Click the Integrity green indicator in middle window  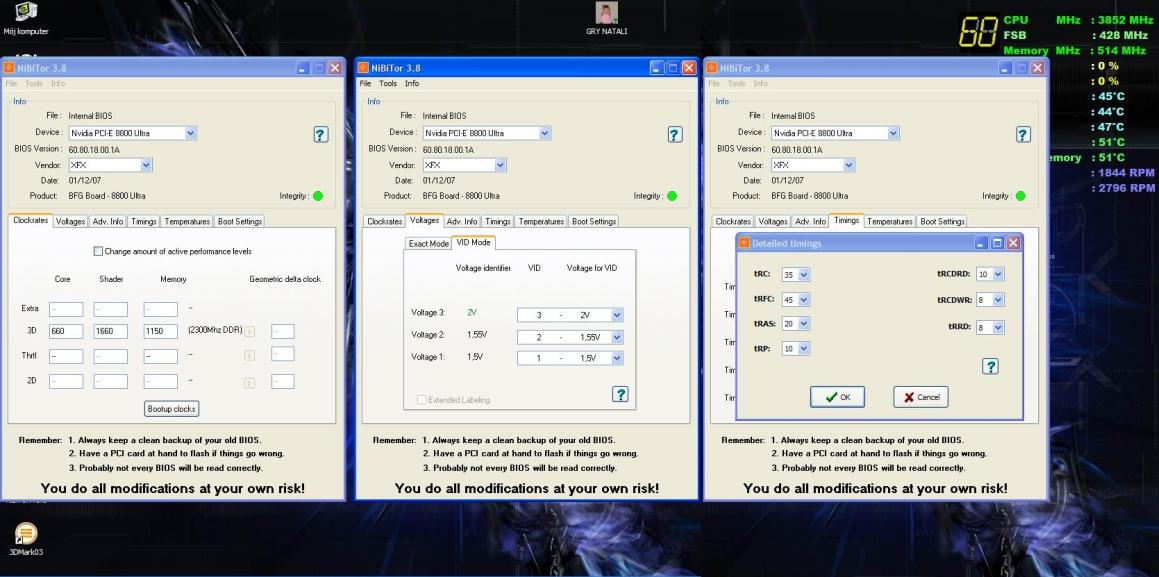671,196
